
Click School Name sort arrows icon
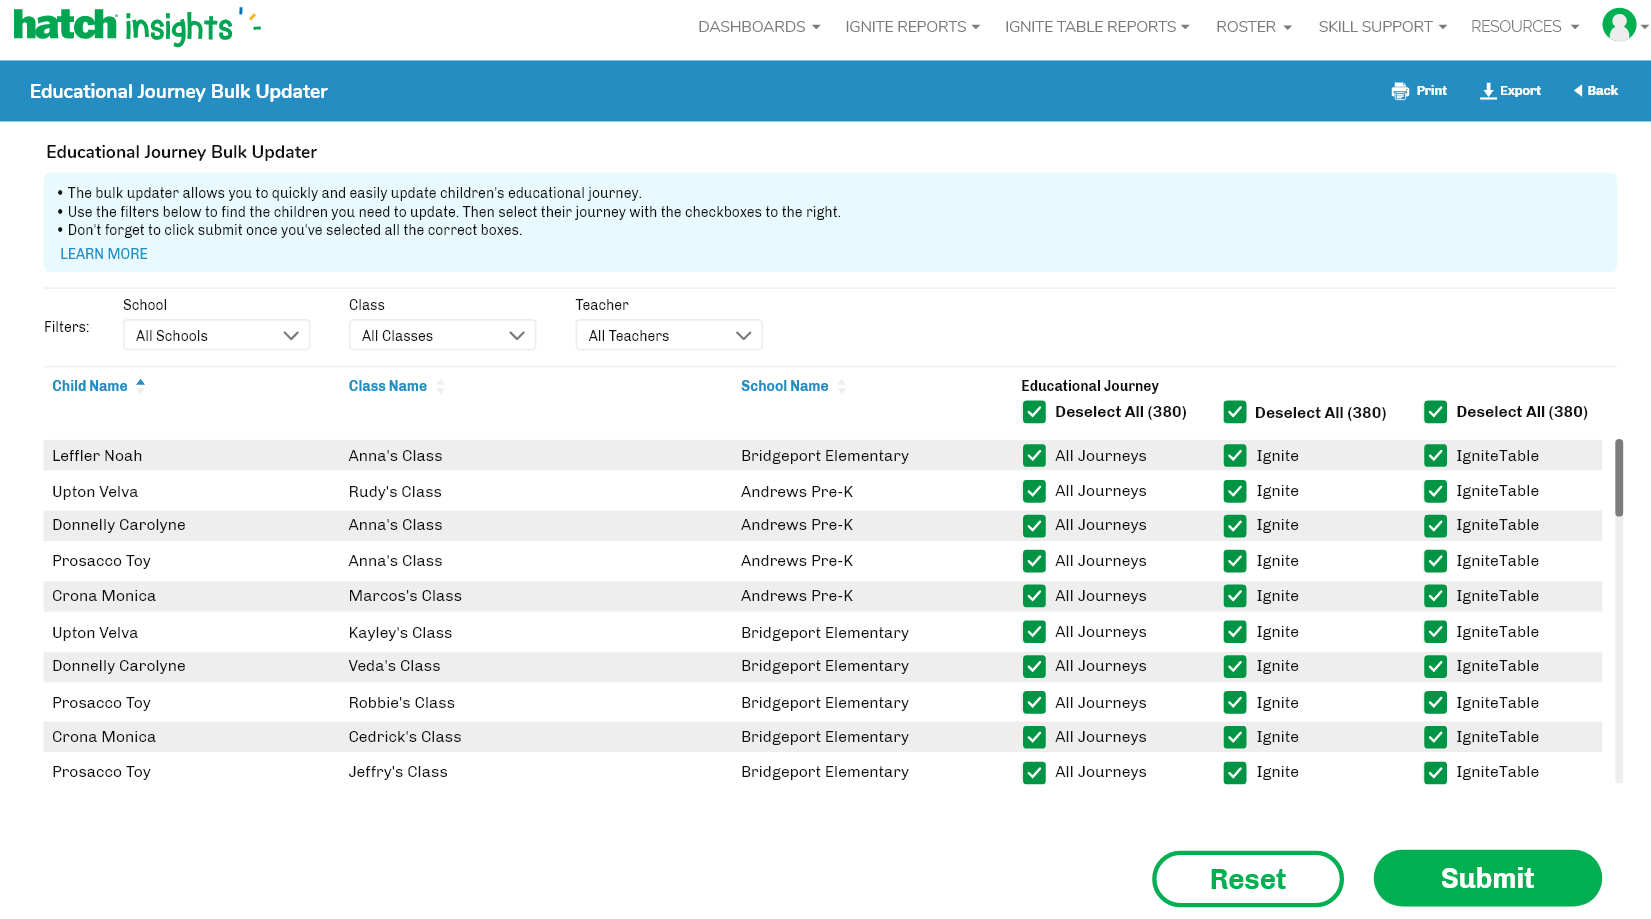point(842,386)
